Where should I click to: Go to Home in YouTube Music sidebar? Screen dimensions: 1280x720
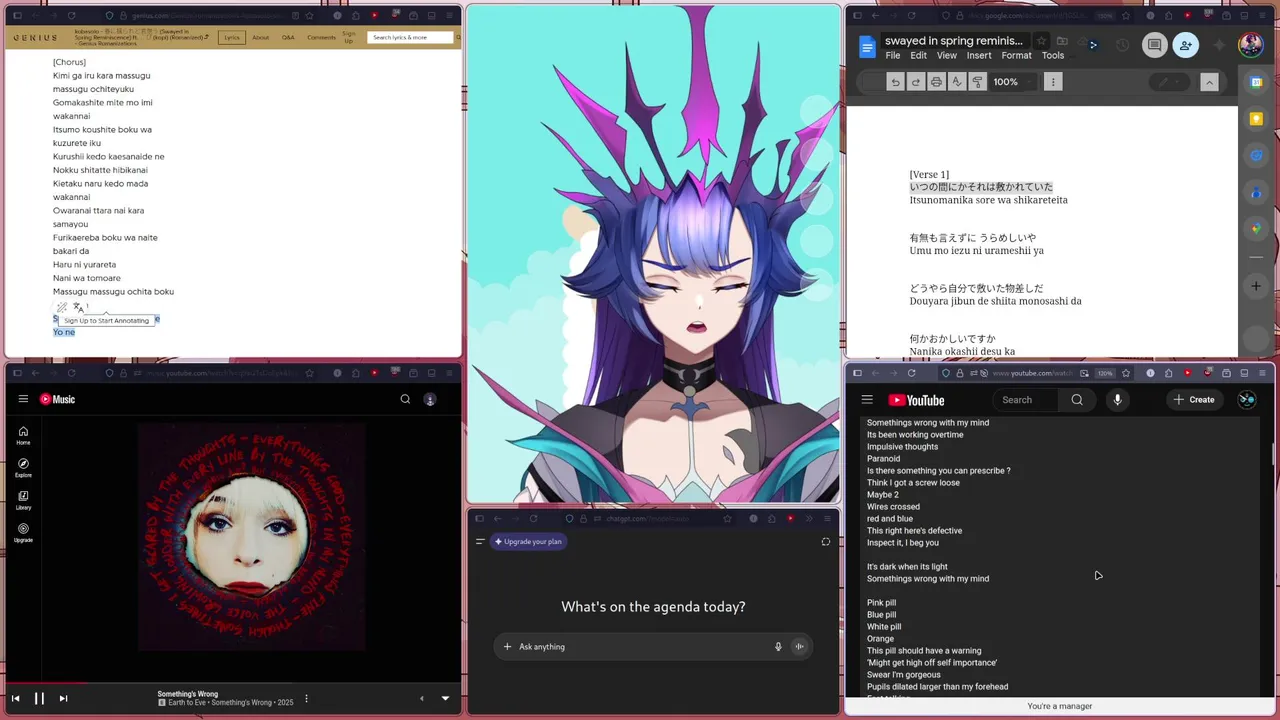pos(23,435)
